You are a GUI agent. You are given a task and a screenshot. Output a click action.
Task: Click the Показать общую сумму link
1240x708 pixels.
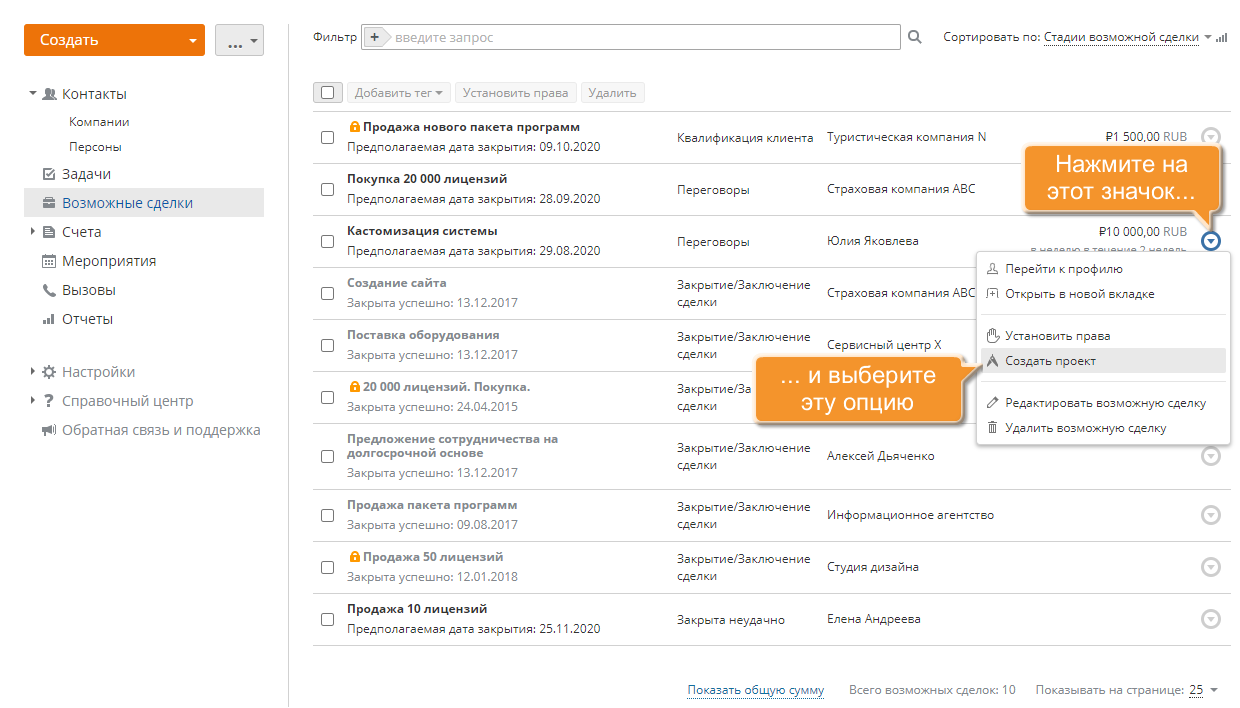click(x=756, y=690)
